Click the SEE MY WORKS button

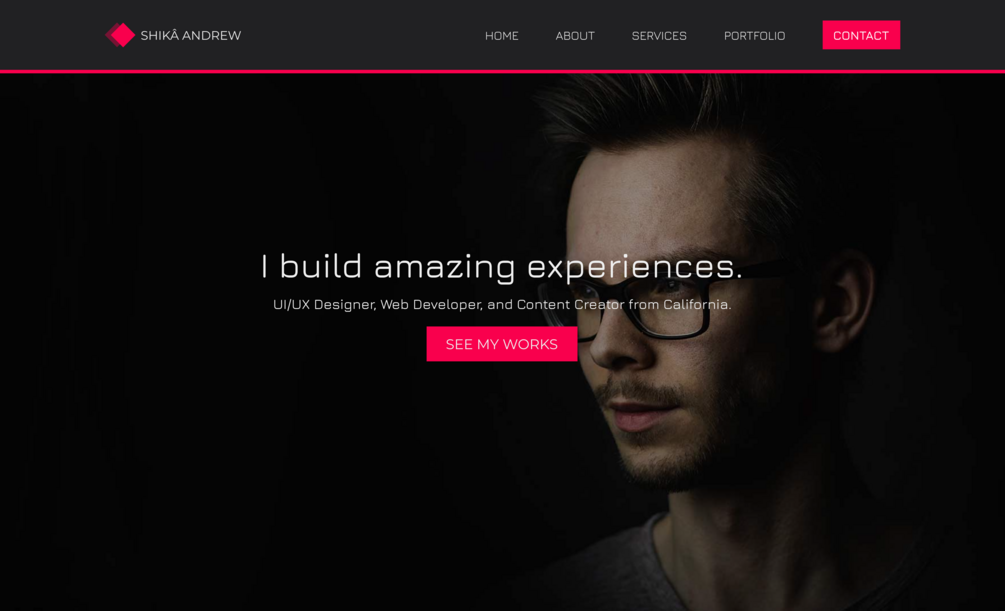[x=502, y=344]
